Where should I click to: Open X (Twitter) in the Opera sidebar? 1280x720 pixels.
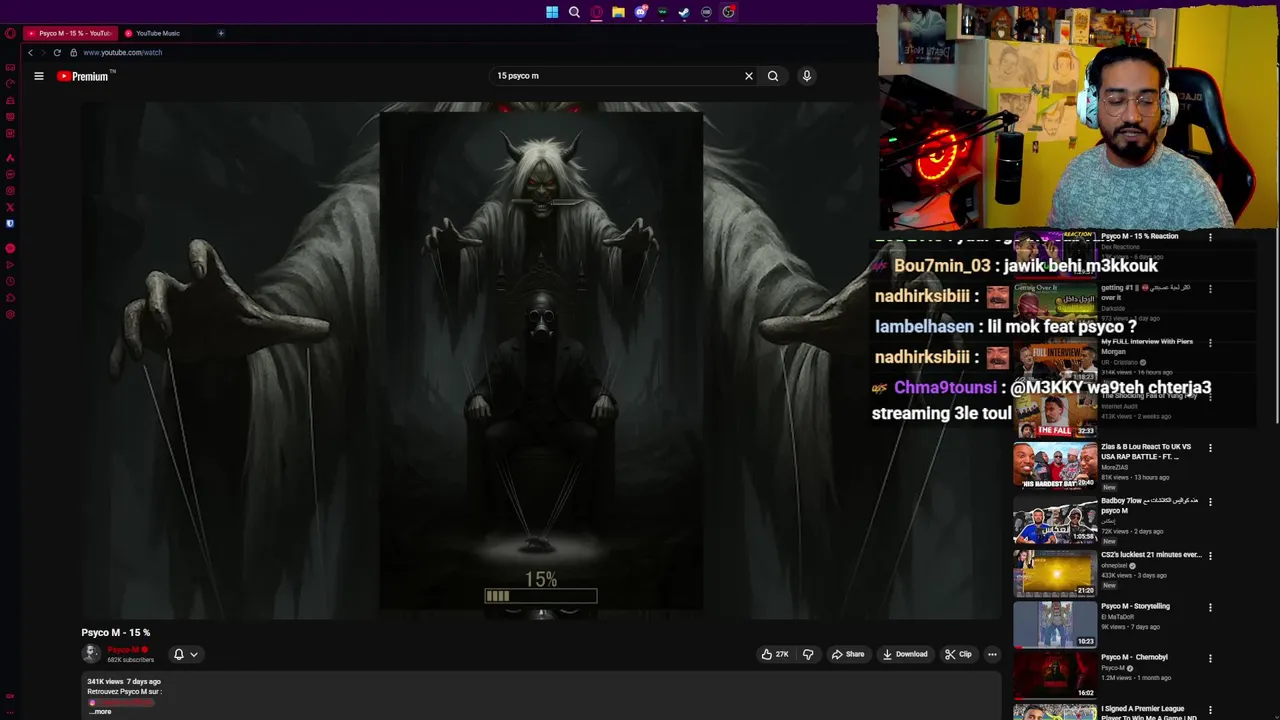(x=10, y=207)
